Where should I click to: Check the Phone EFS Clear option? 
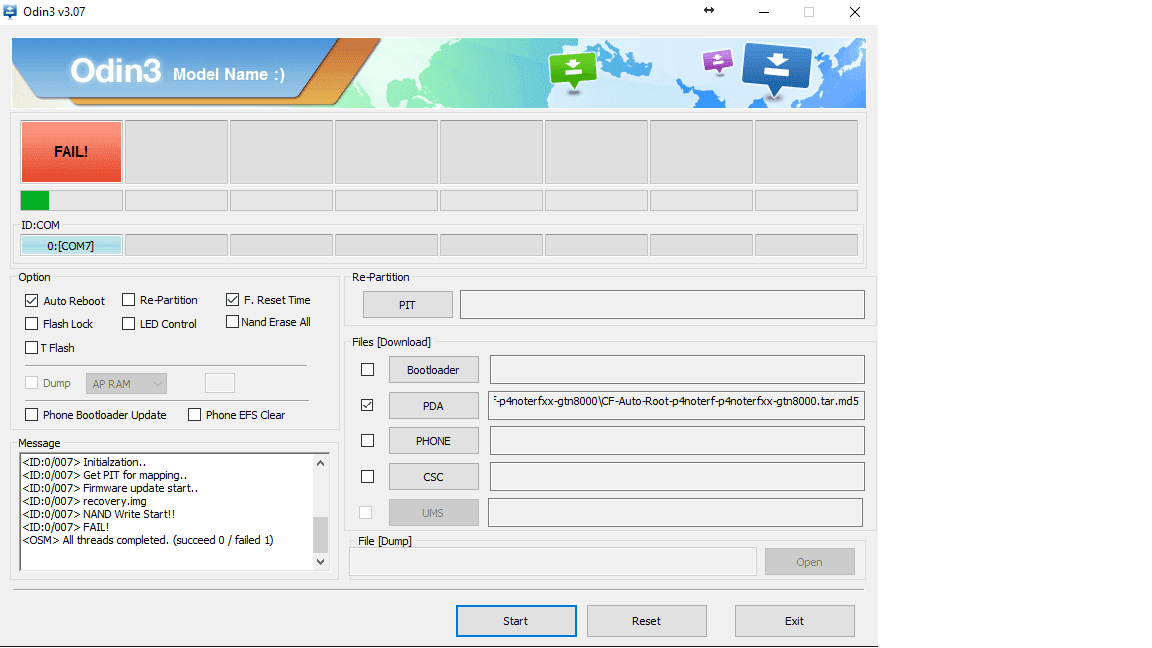[195, 414]
